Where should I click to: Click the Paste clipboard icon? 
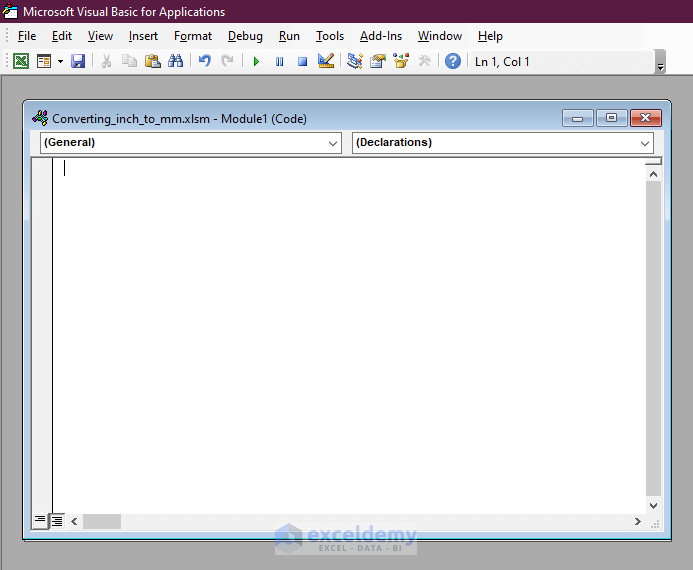pos(152,61)
